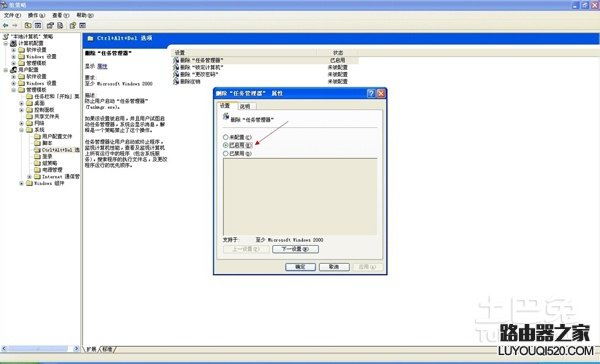Switch to the 说明 tab in dialog
This screenshot has width=600, height=364.
(x=245, y=106)
